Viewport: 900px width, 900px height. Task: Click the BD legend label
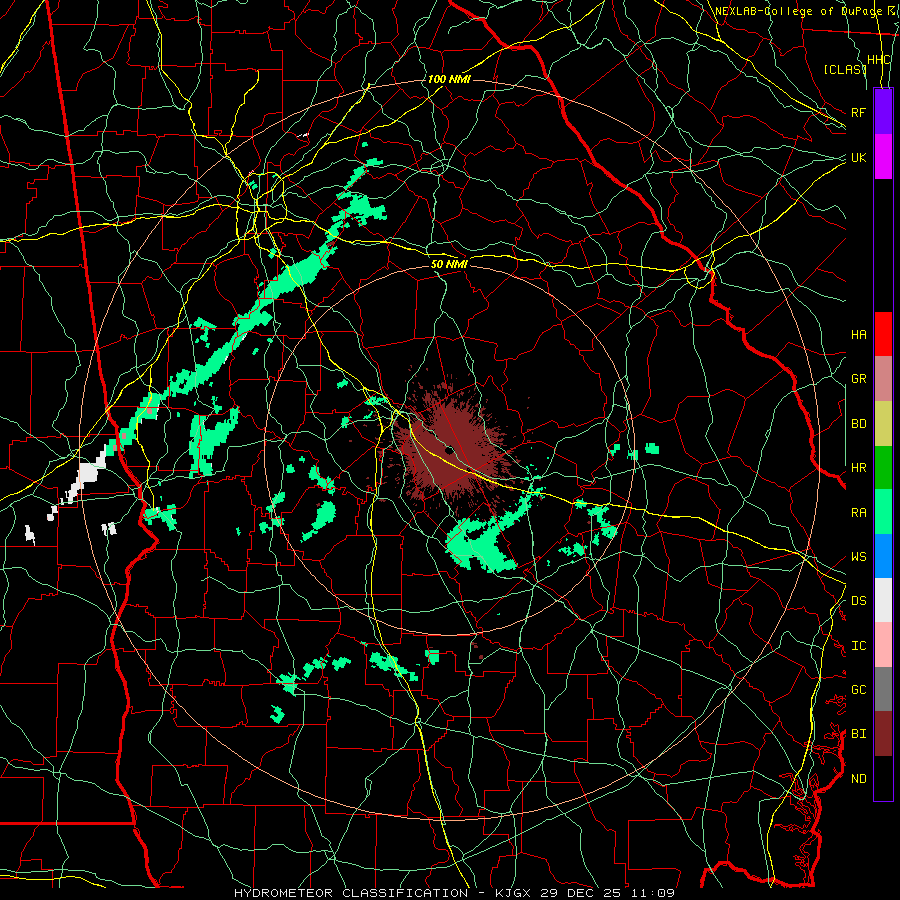tap(859, 424)
